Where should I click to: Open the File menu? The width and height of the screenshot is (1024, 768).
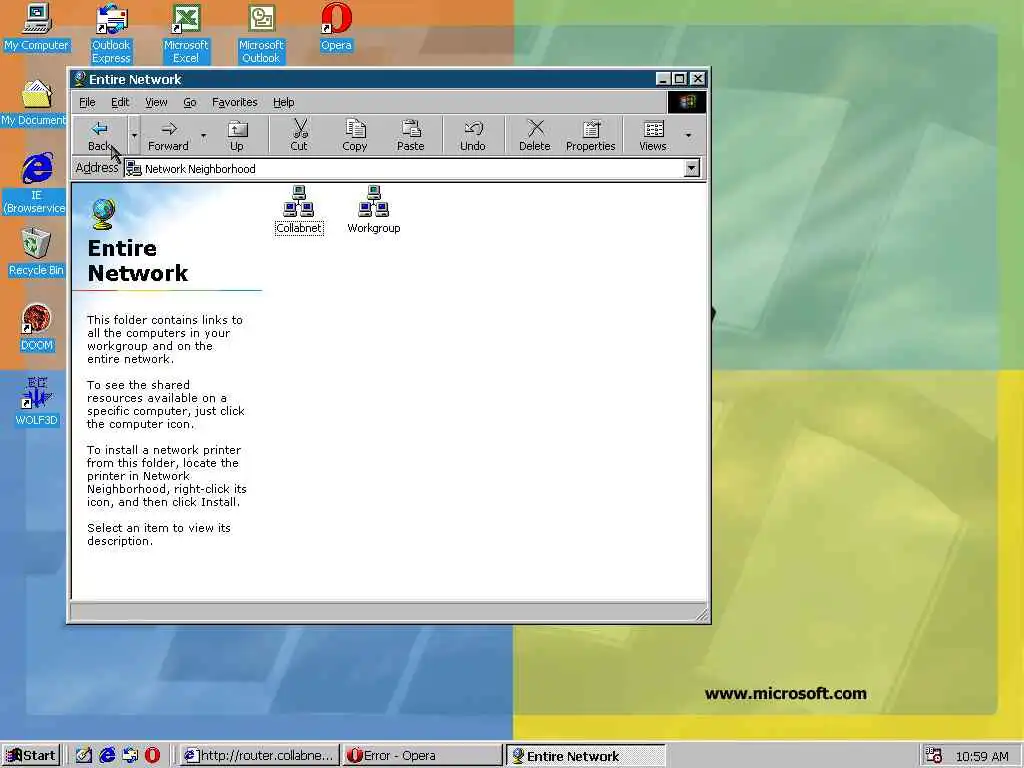(x=87, y=102)
